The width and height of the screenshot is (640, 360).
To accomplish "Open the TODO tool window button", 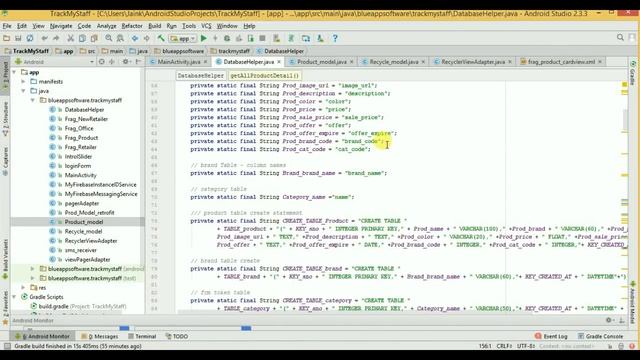I will tap(177, 336).
